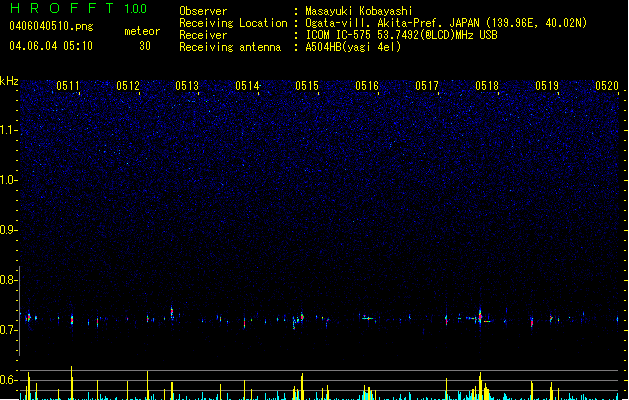Click the Observer label
The image size is (629, 400).
[203, 11]
